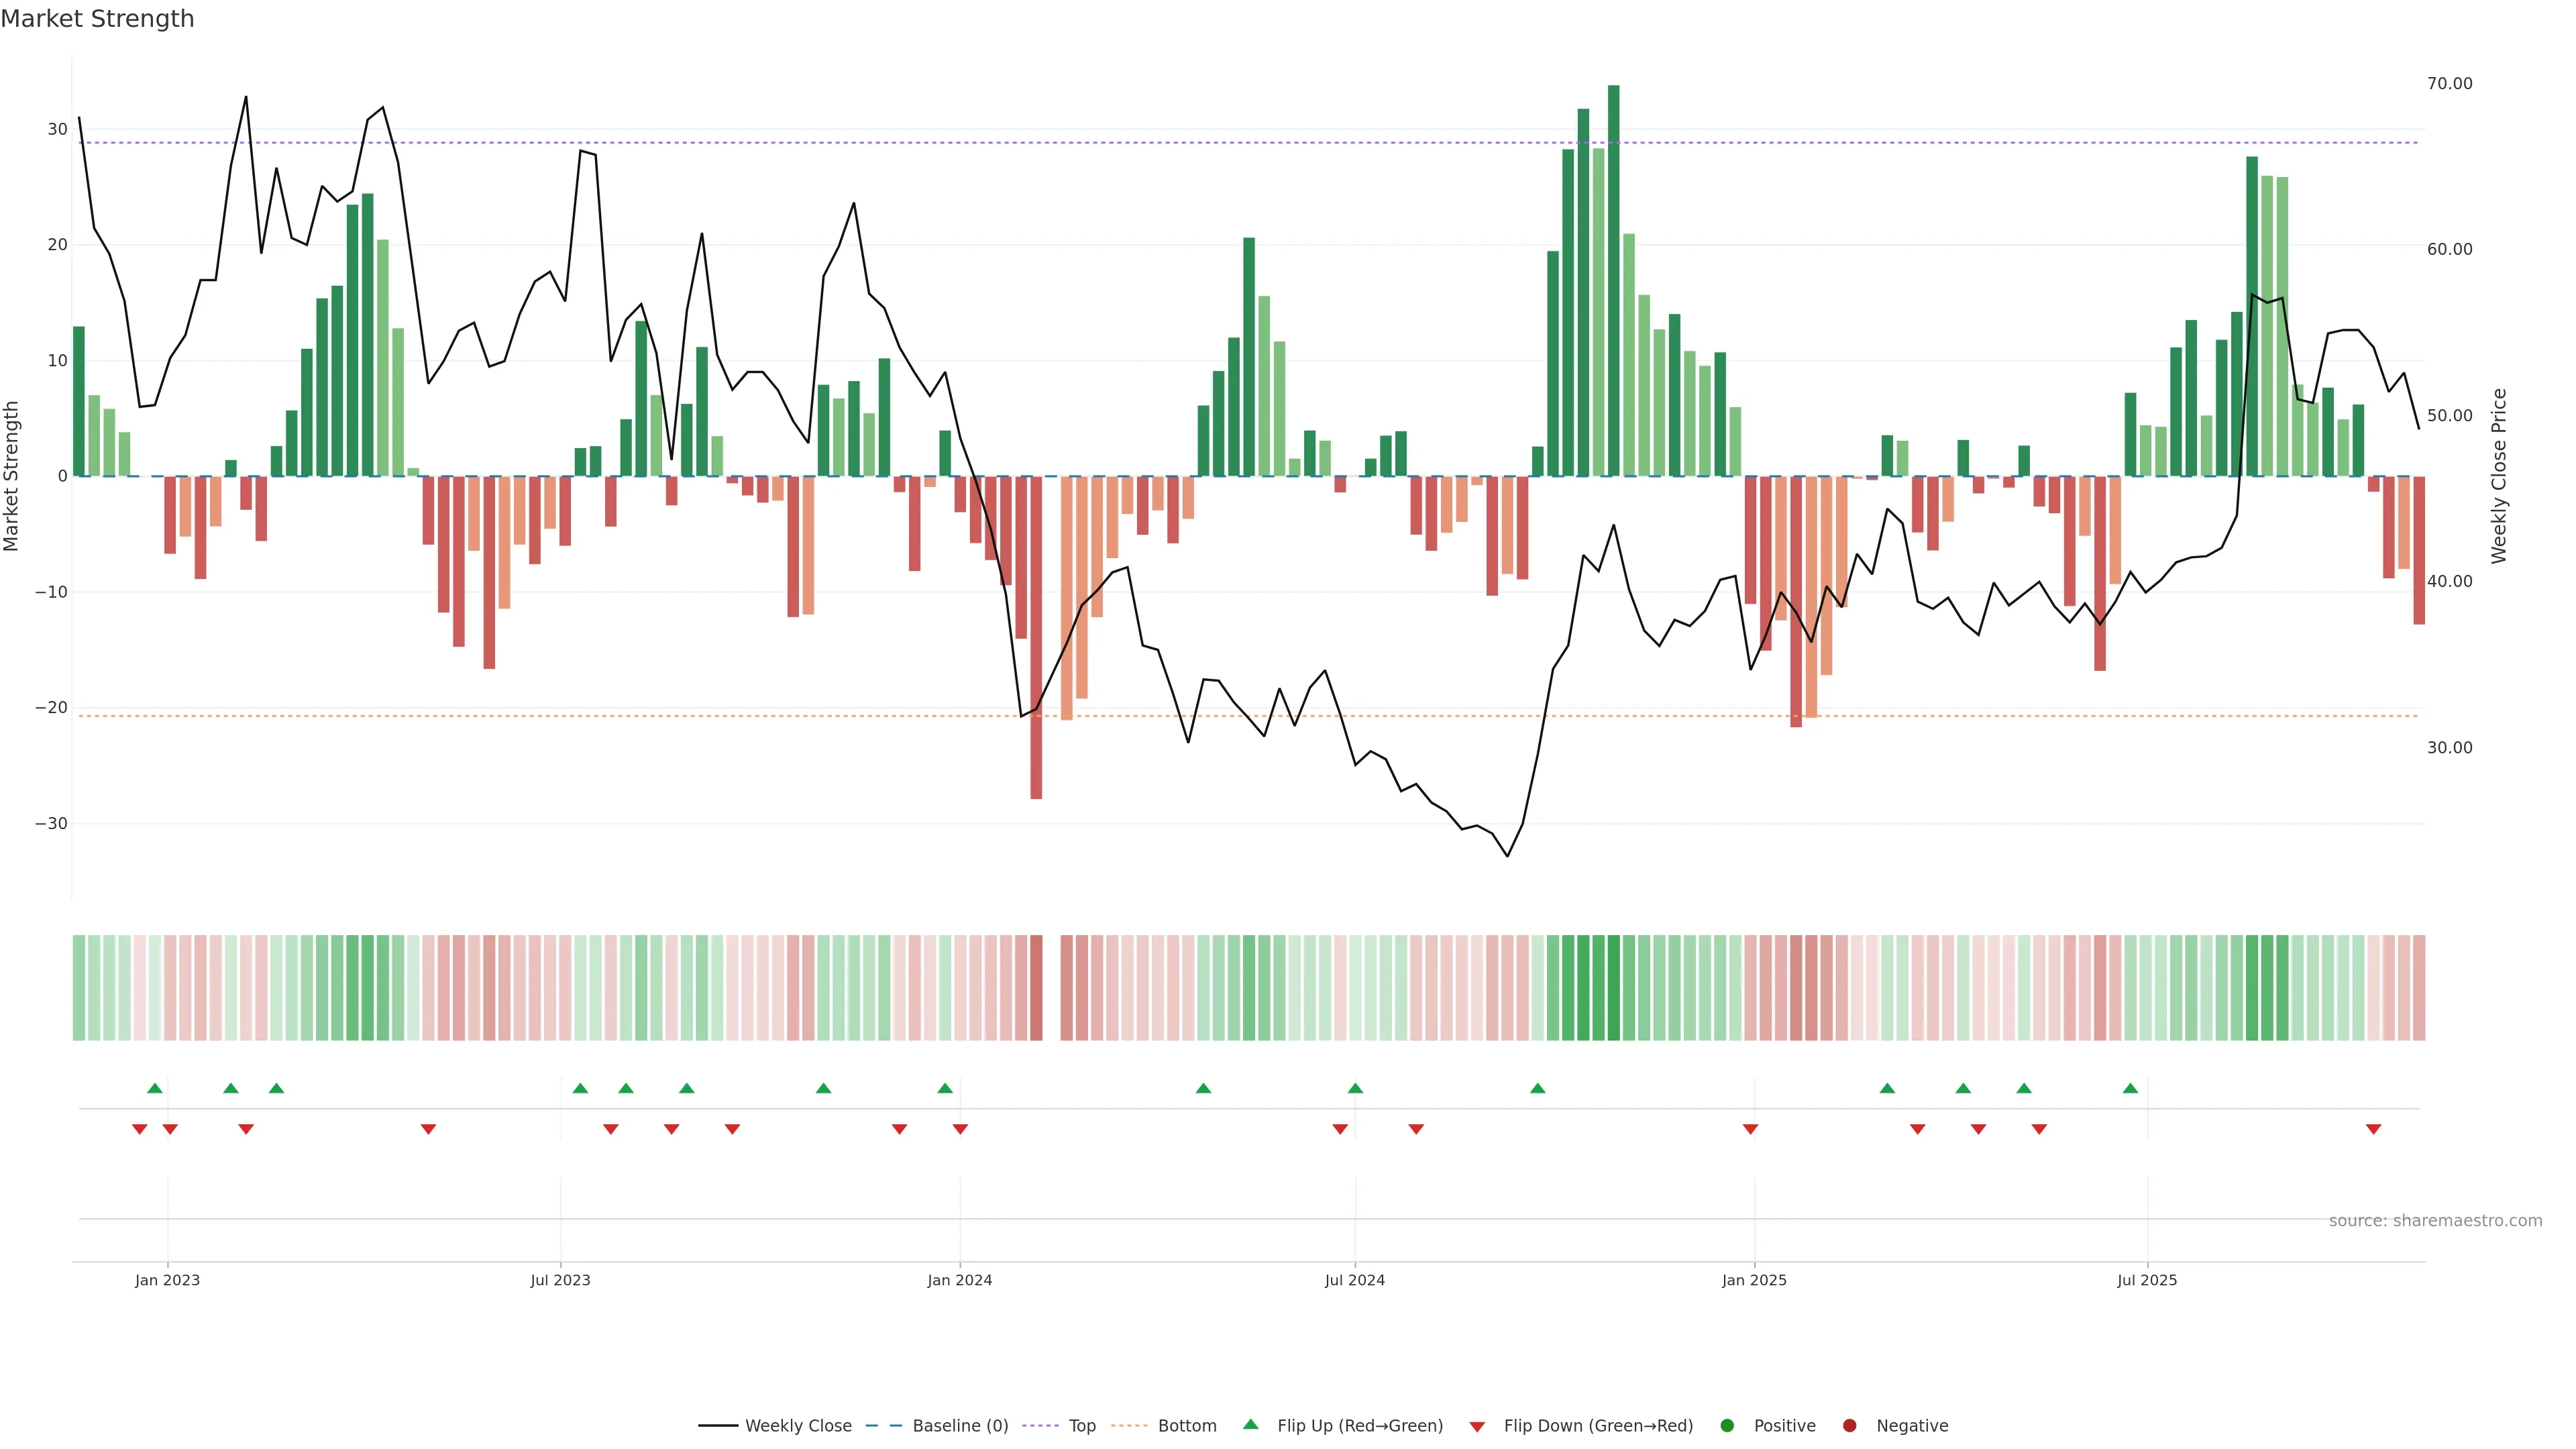
Task: Click the source: sharemaestro.com text
Action: tap(2435, 1220)
